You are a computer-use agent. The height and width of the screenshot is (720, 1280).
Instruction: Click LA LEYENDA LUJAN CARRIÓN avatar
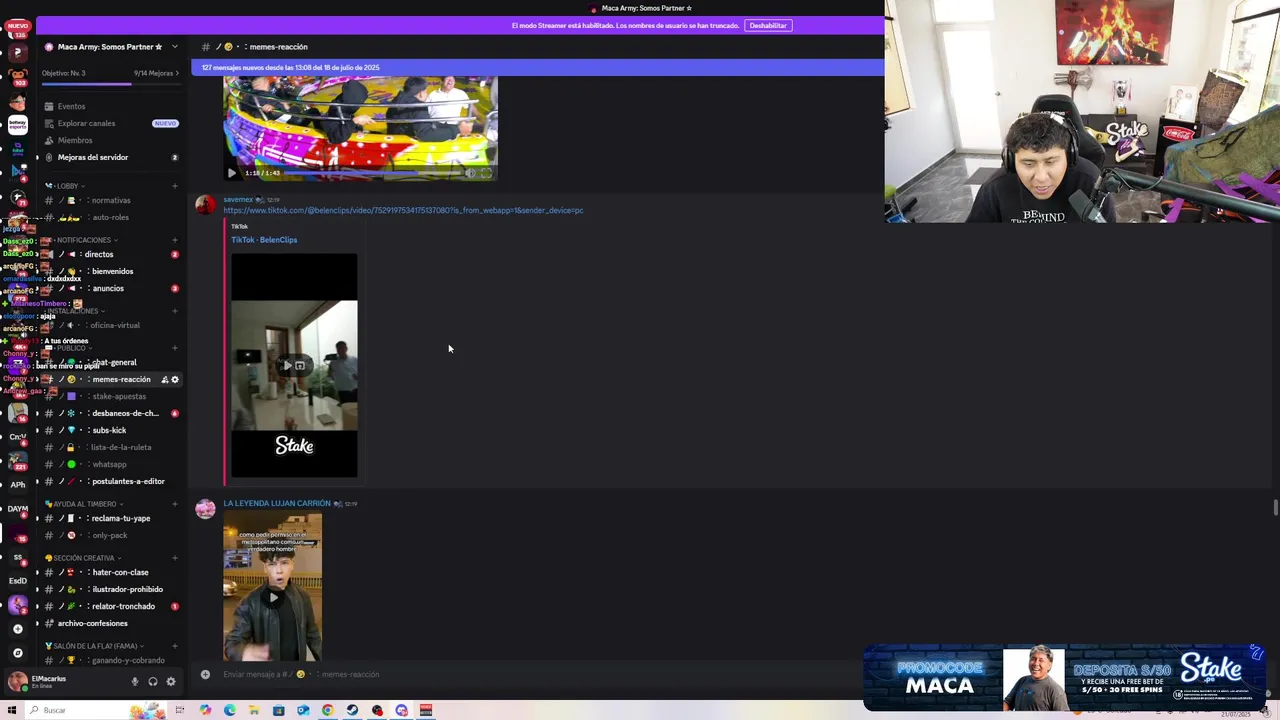tap(205, 509)
